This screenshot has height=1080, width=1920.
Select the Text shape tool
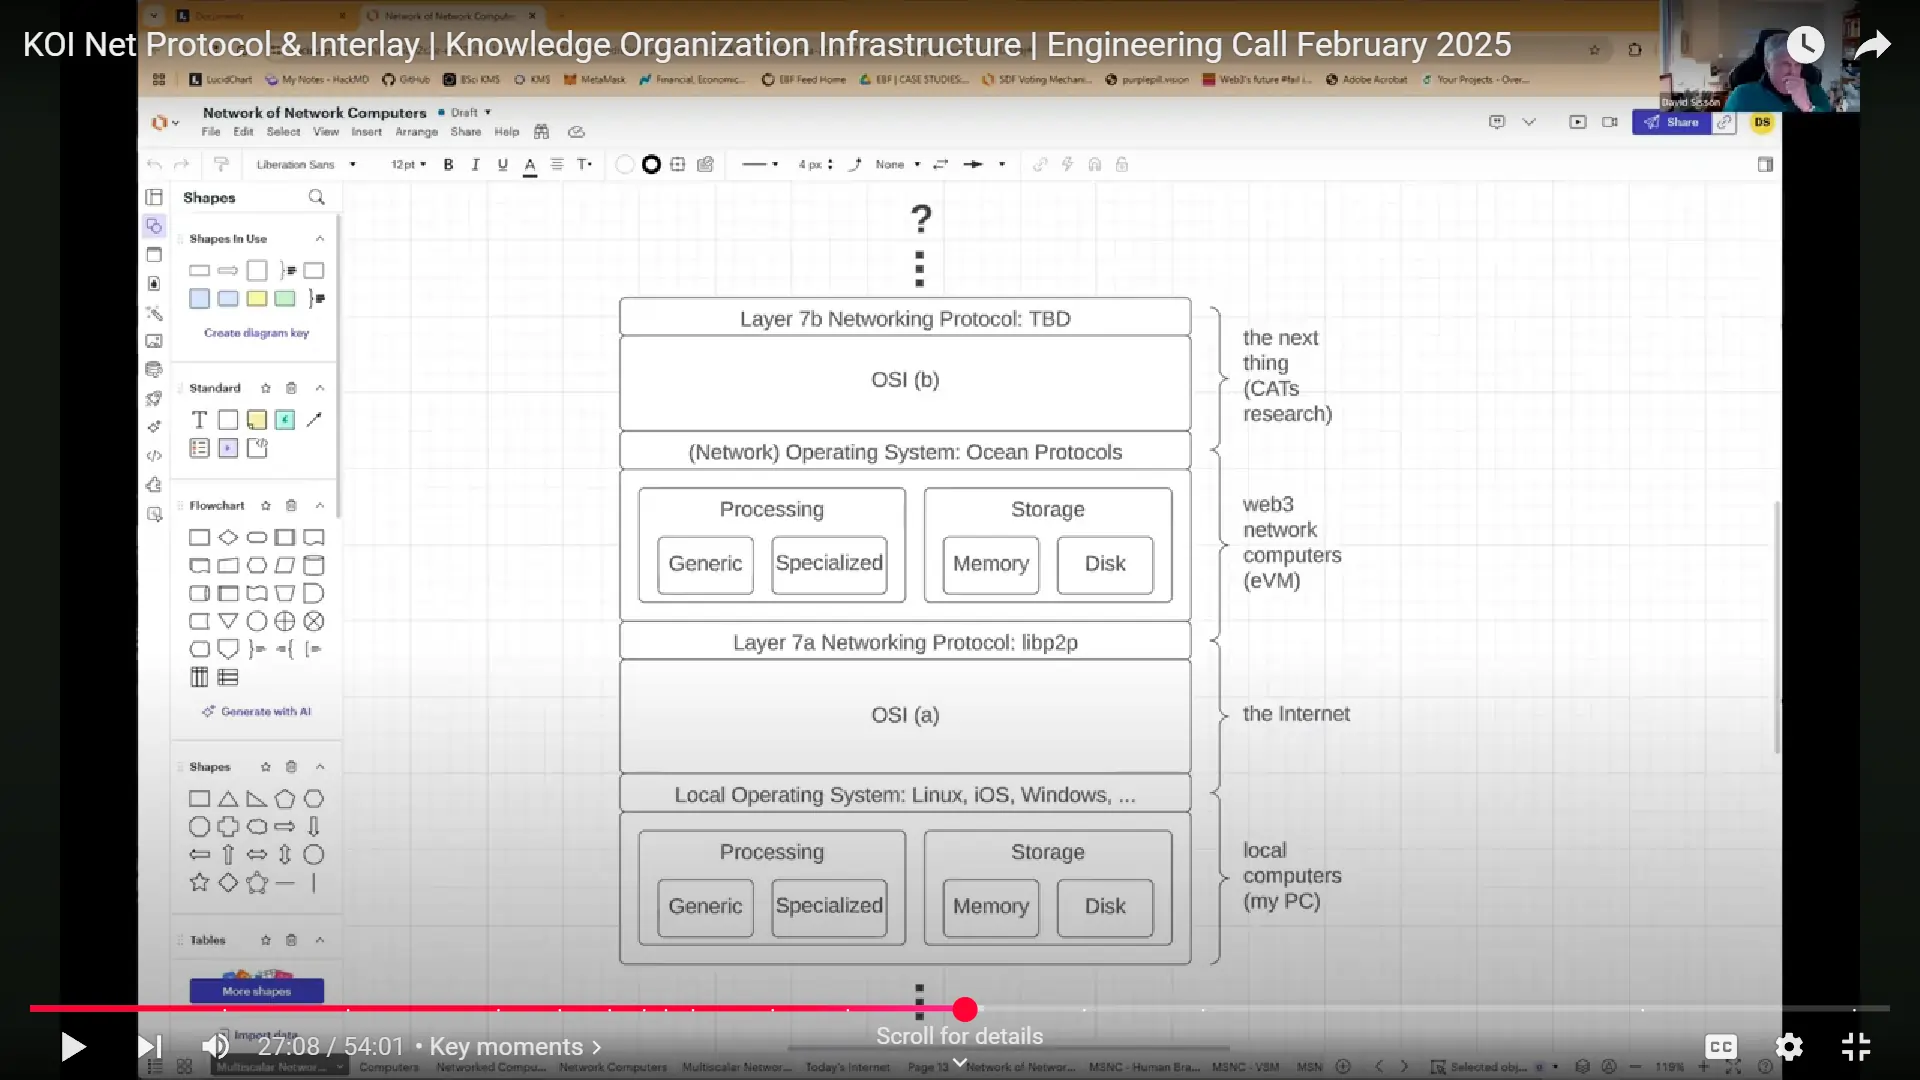pos(198,420)
